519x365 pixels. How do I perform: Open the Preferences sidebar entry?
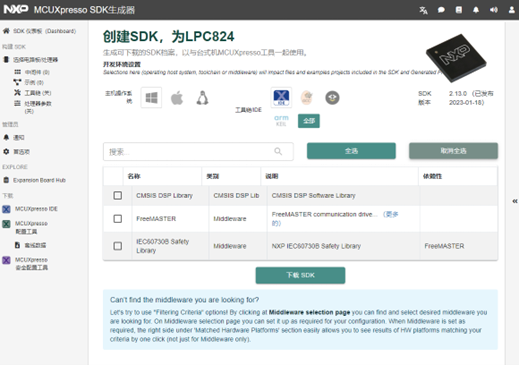[x=21, y=152]
